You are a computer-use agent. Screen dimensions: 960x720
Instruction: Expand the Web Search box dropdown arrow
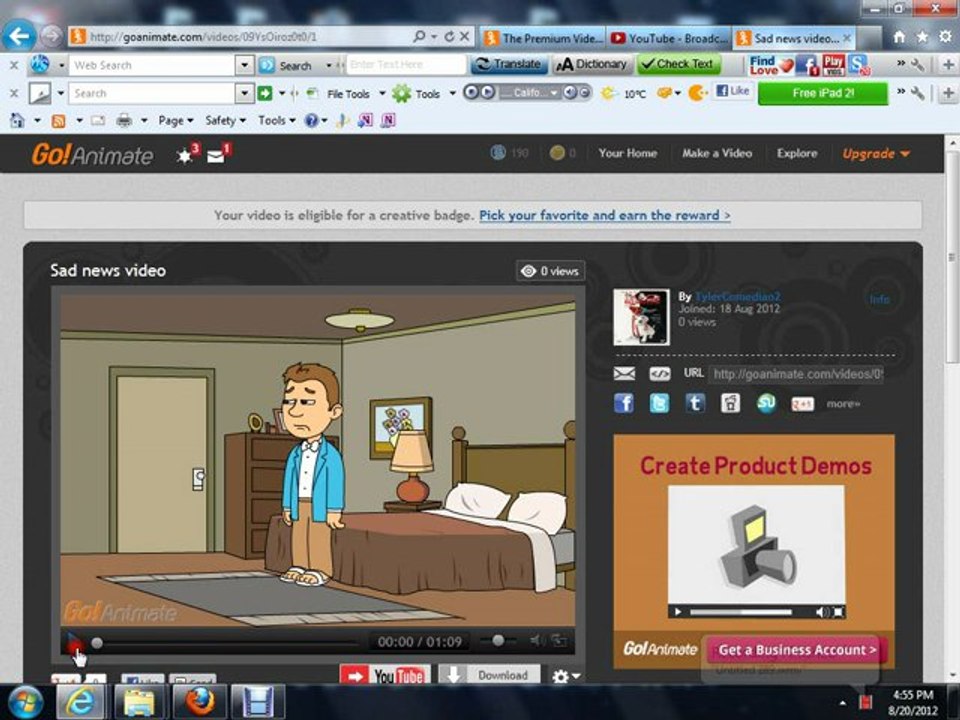(x=244, y=65)
